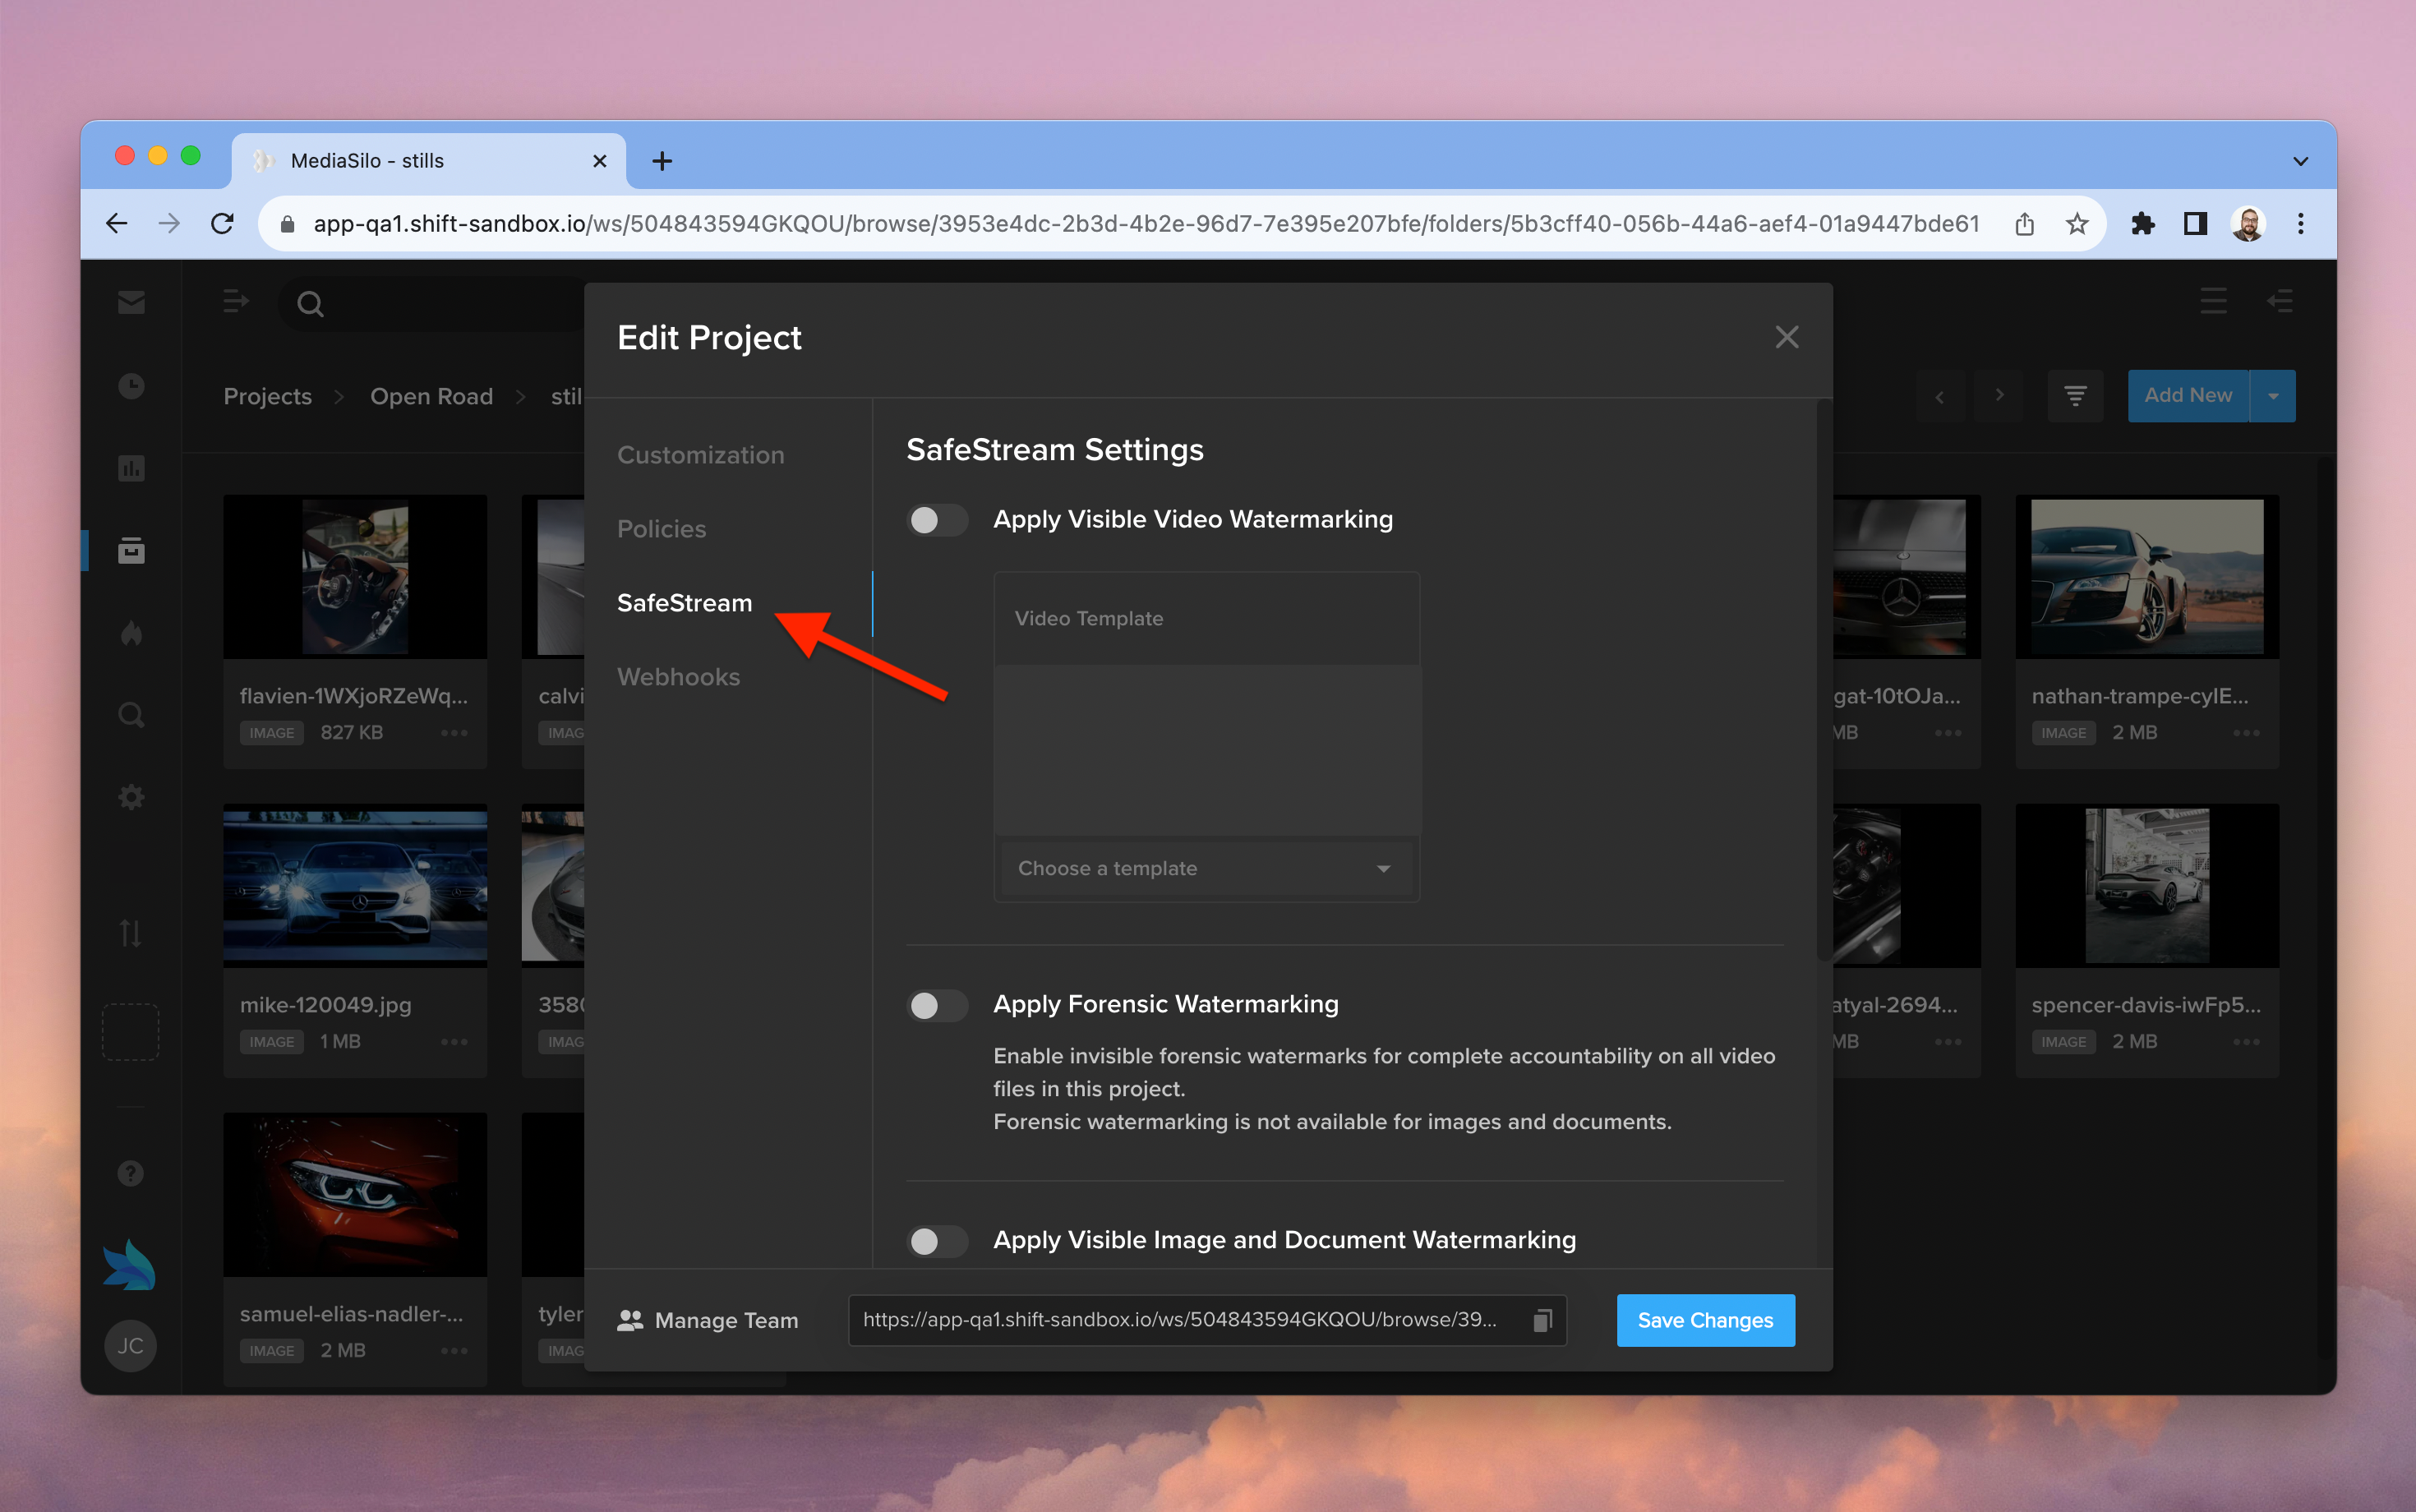Screen dimensions: 2416x1512
Task: Copy the project URL with copy icon
Action: [x=1542, y=1320]
